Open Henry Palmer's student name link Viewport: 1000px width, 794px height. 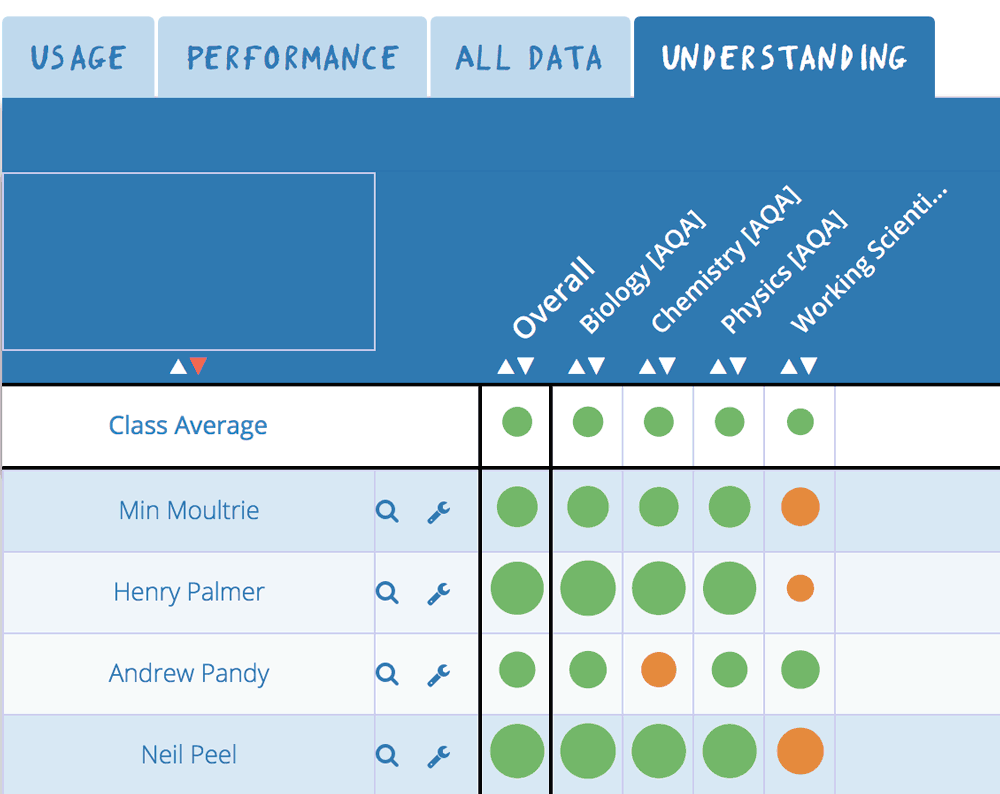pyautogui.click(x=189, y=592)
